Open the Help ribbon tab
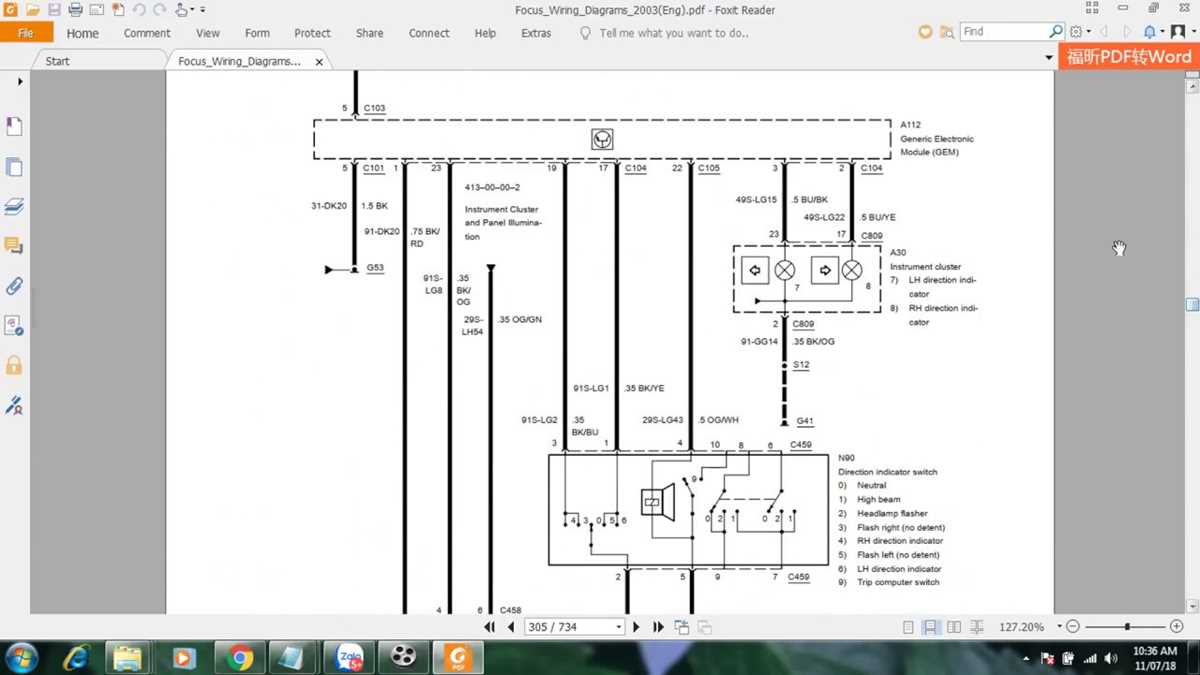Image resolution: width=1200 pixels, height=675 pixels. tap(485, 33)
